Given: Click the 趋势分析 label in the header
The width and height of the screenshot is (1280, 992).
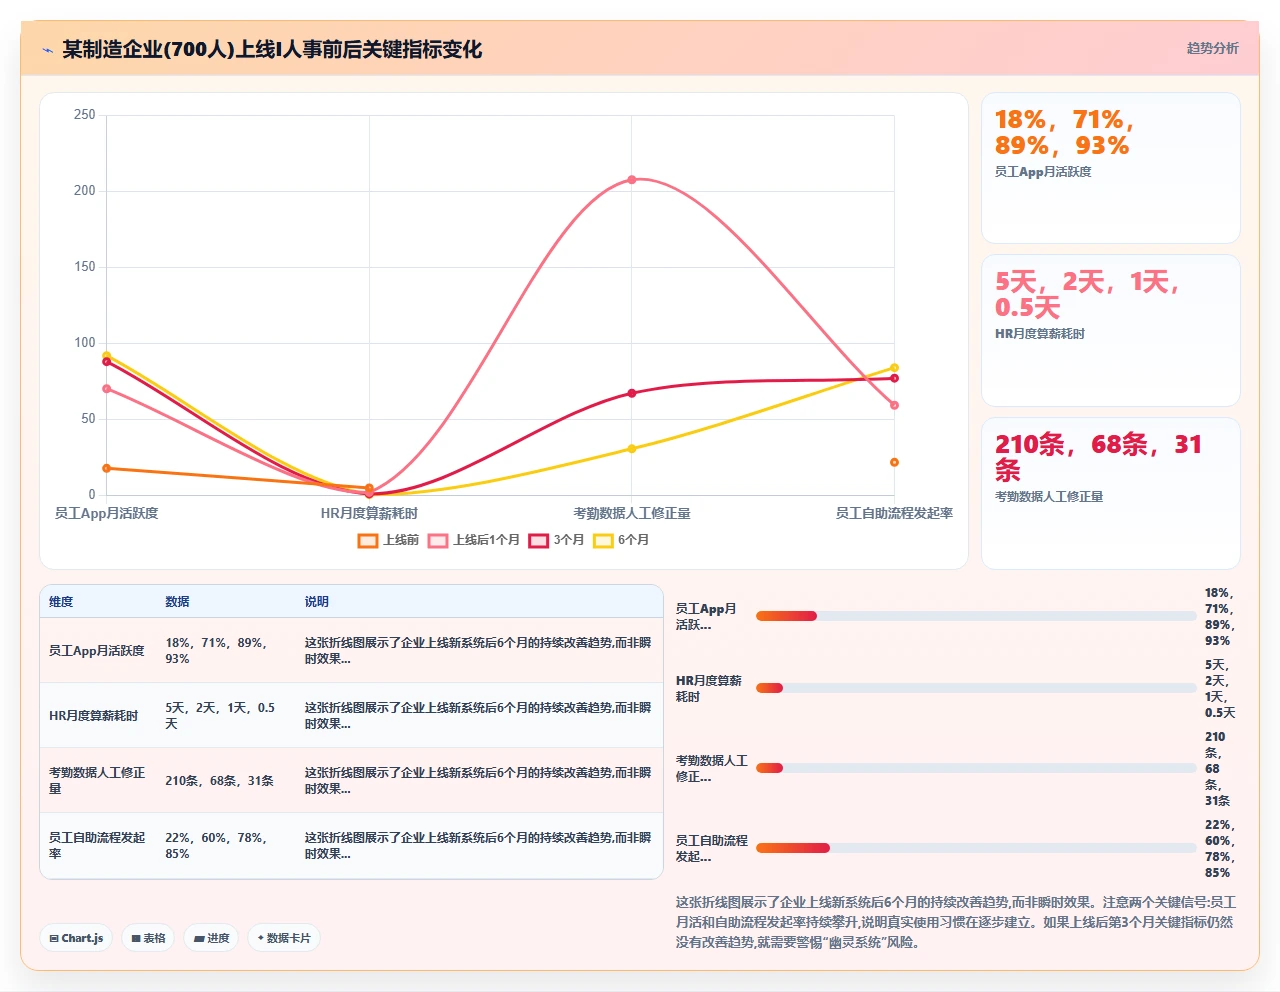Looking at the screenshot, I should tap(1212, 48).
